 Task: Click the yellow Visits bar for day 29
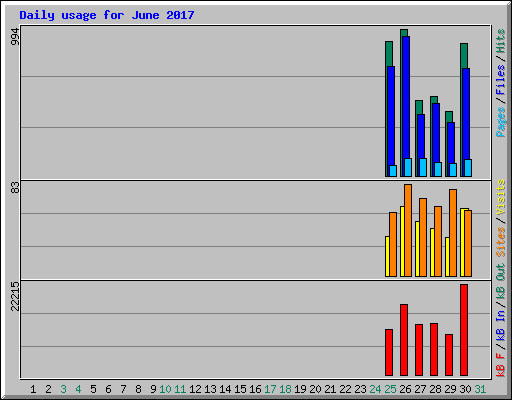coord(447,257)
